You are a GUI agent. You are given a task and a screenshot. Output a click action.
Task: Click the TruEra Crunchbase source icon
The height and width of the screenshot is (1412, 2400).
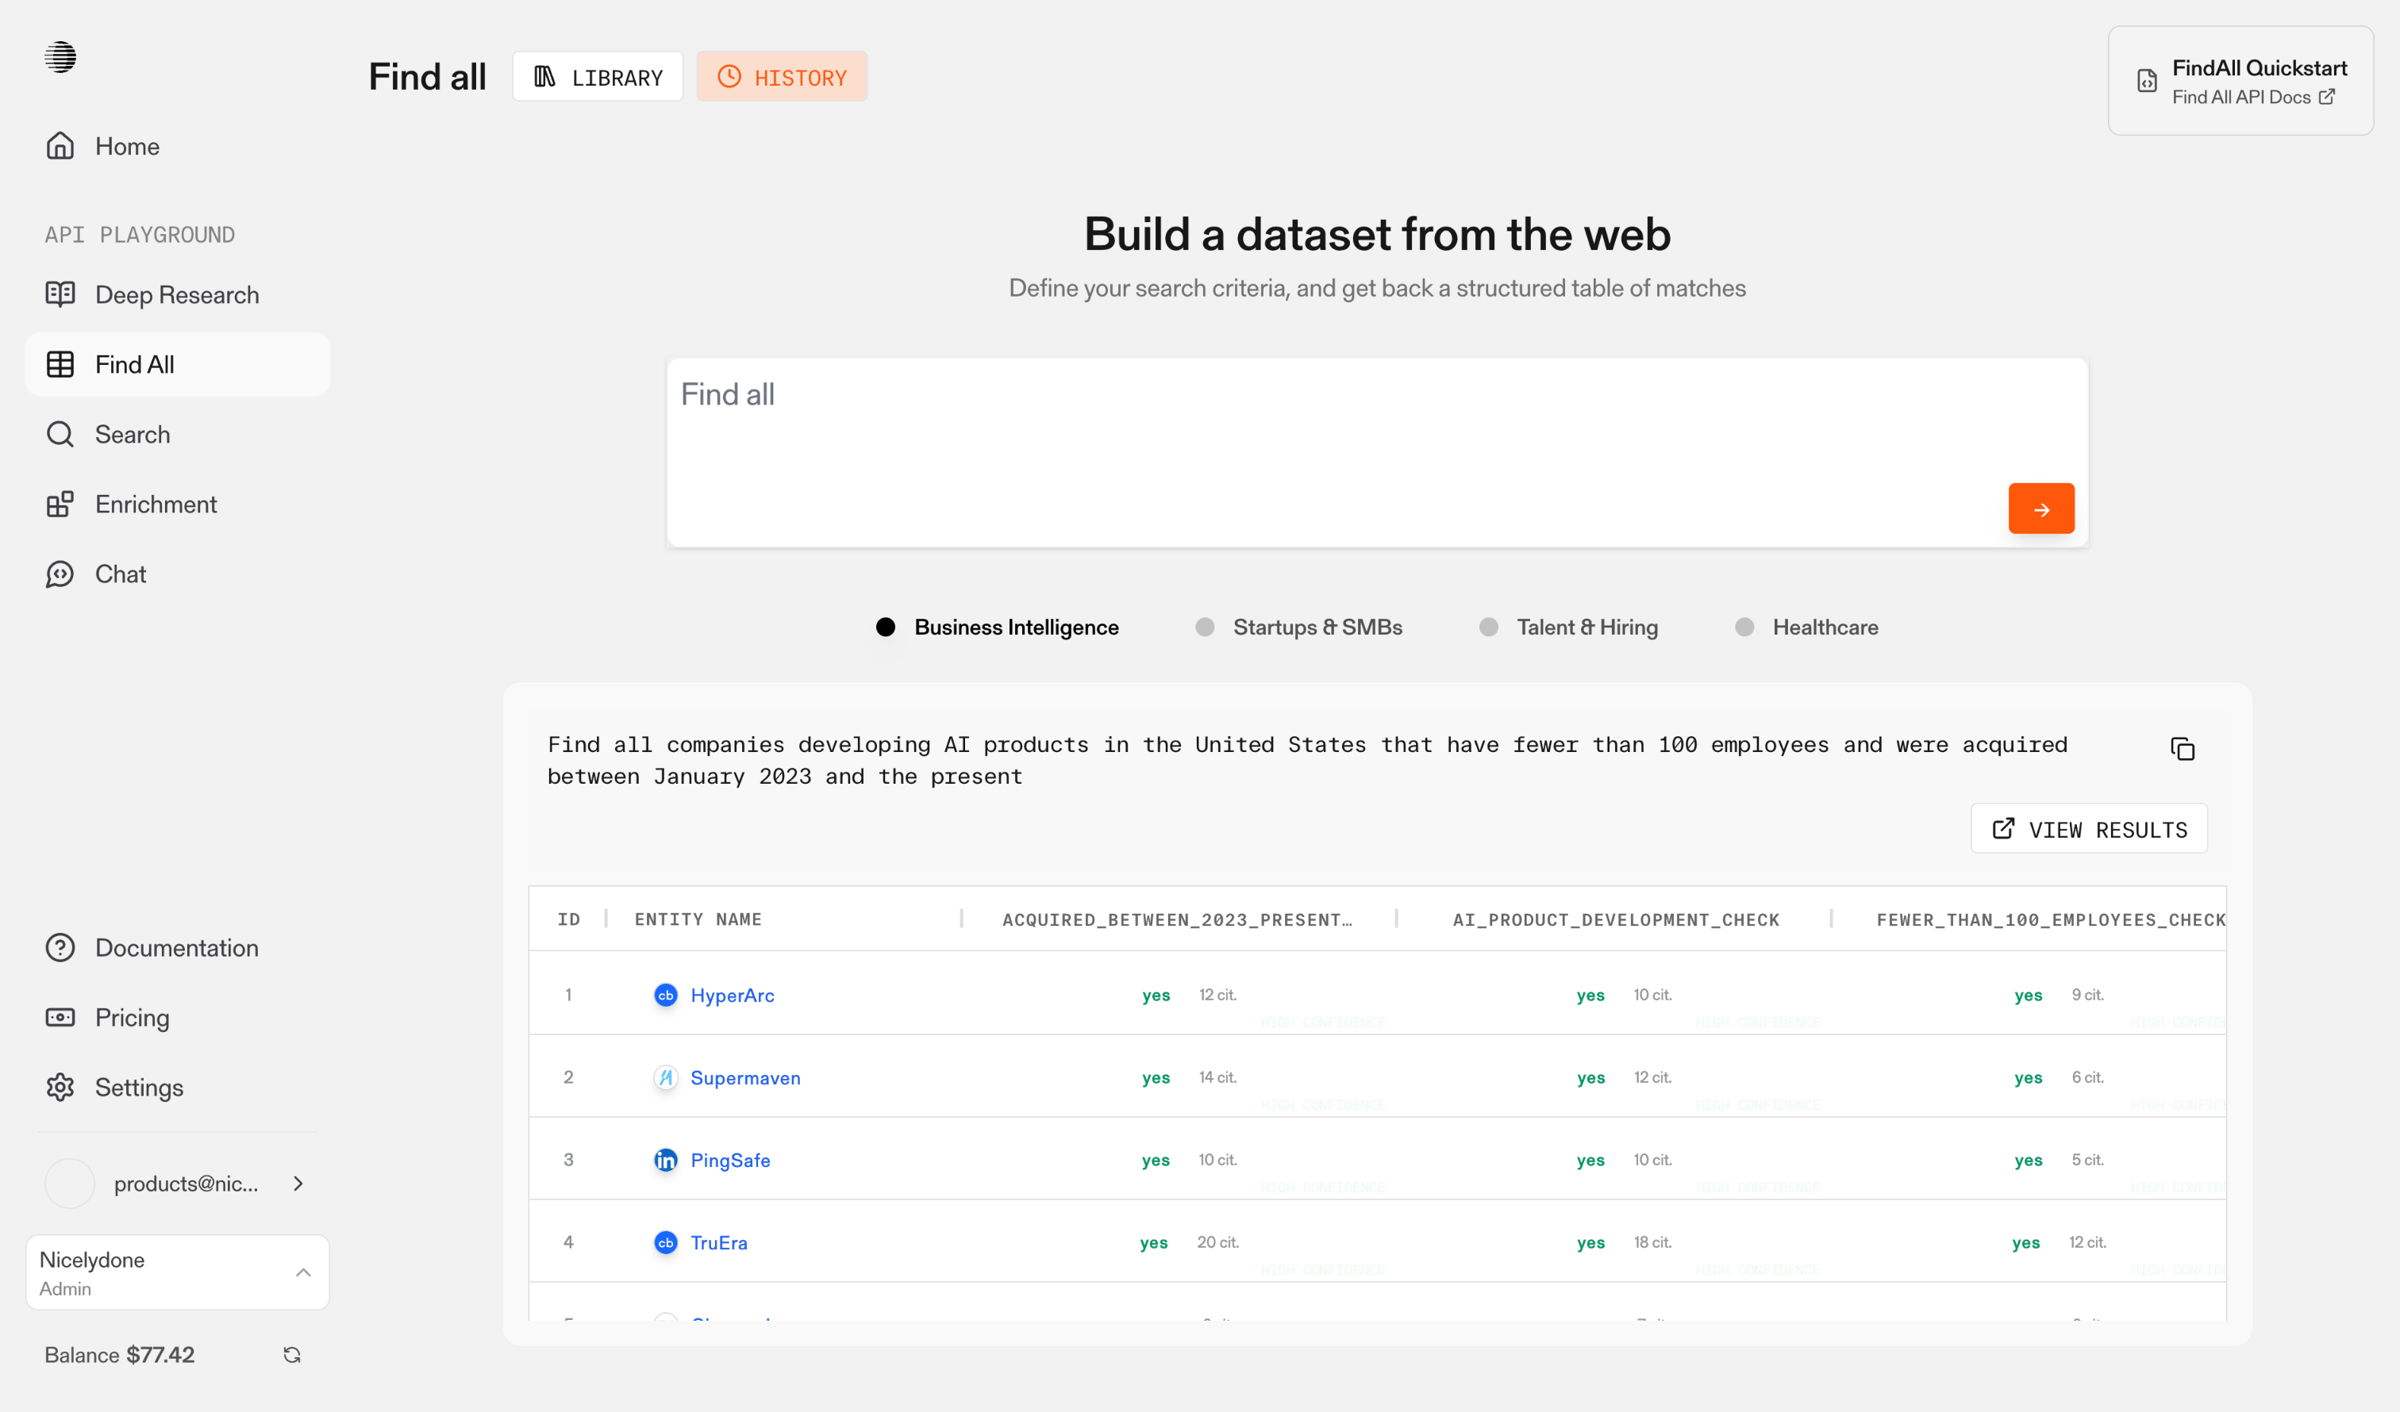[x=665, y=1243]
